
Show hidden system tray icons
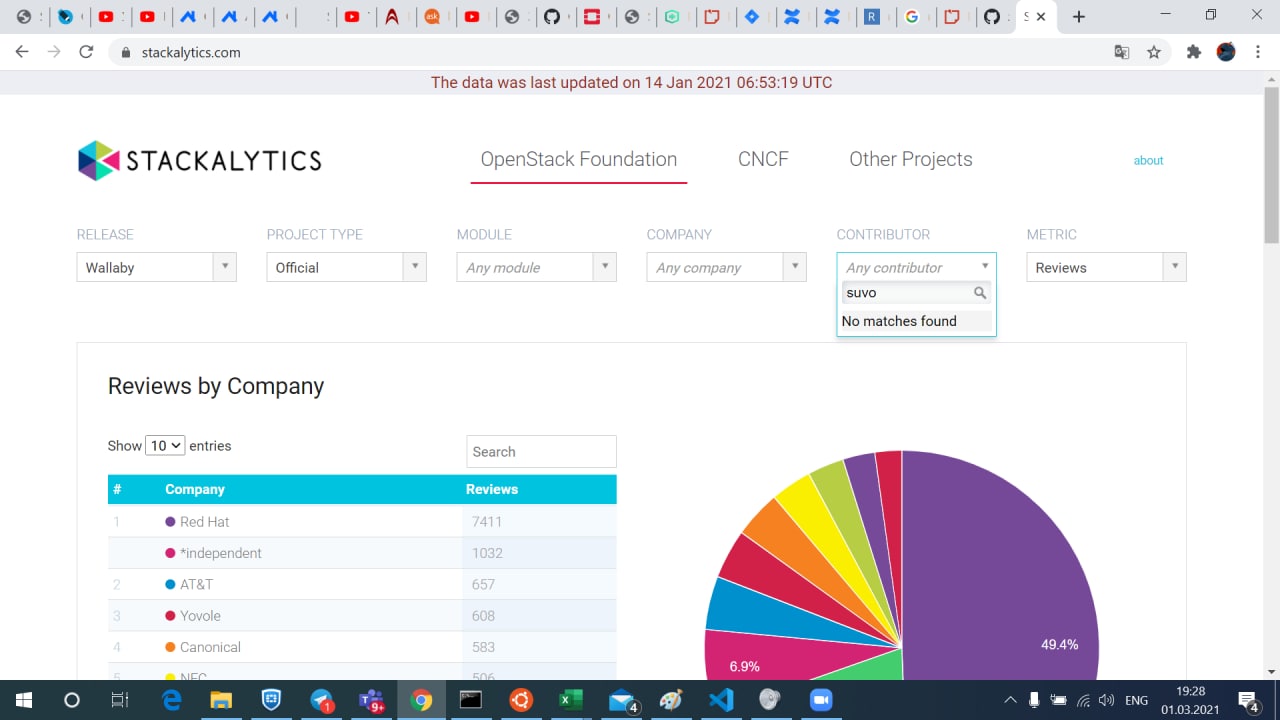[1010, 700]
